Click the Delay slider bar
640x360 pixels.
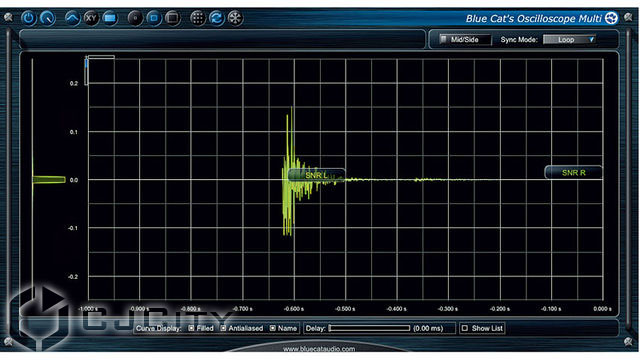(x=369, y=328)
